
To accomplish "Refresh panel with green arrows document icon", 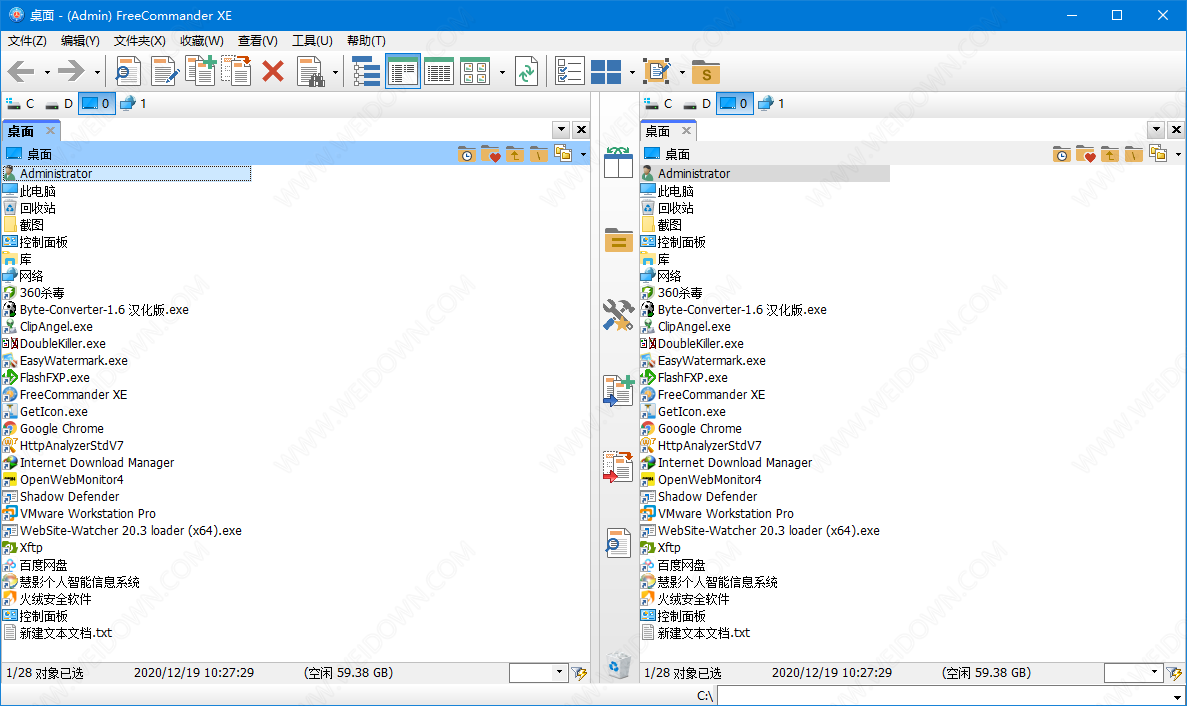I will (526, 72).
